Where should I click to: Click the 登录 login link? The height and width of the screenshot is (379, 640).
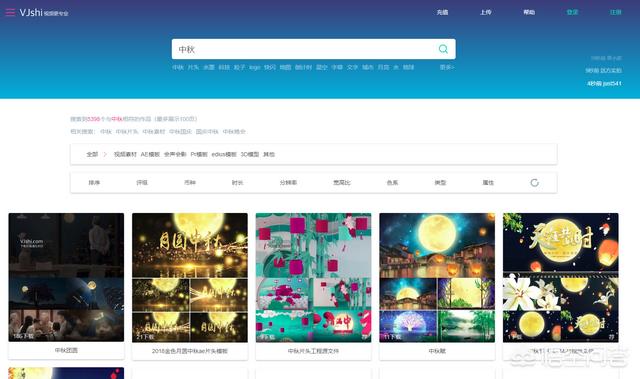[x=572, y=12]
